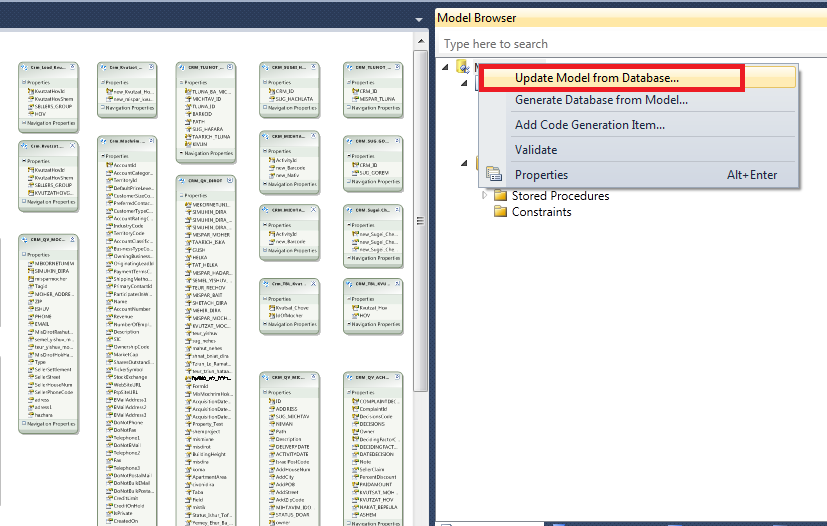
Task: Open Properties from the context menu
Action: click(x=541, y=175)
